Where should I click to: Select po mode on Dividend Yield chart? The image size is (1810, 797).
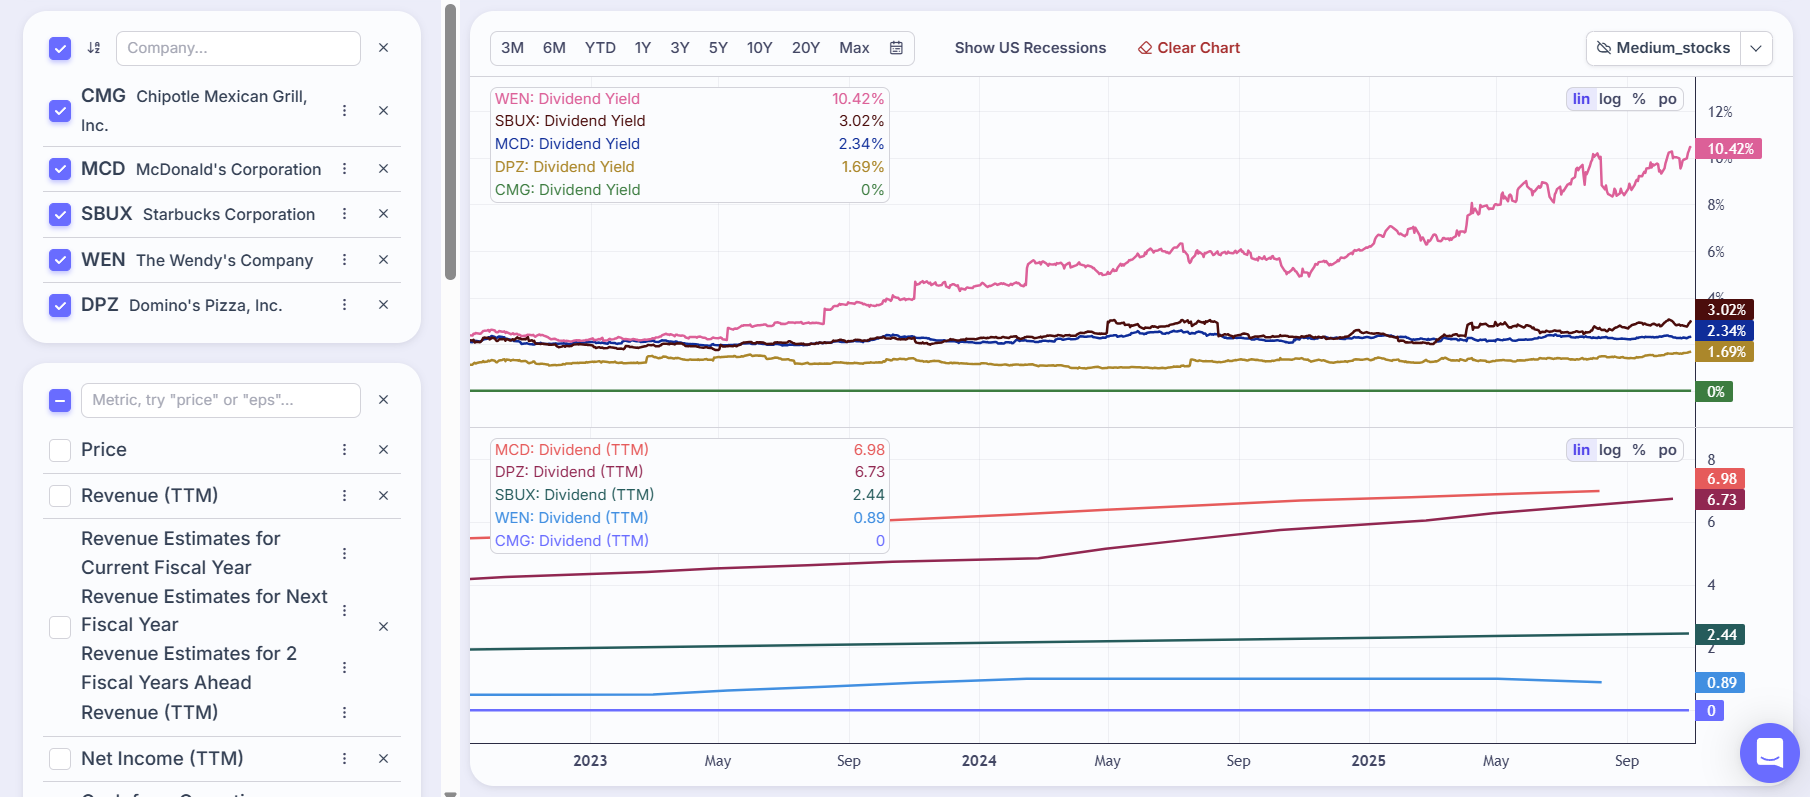1667,99
